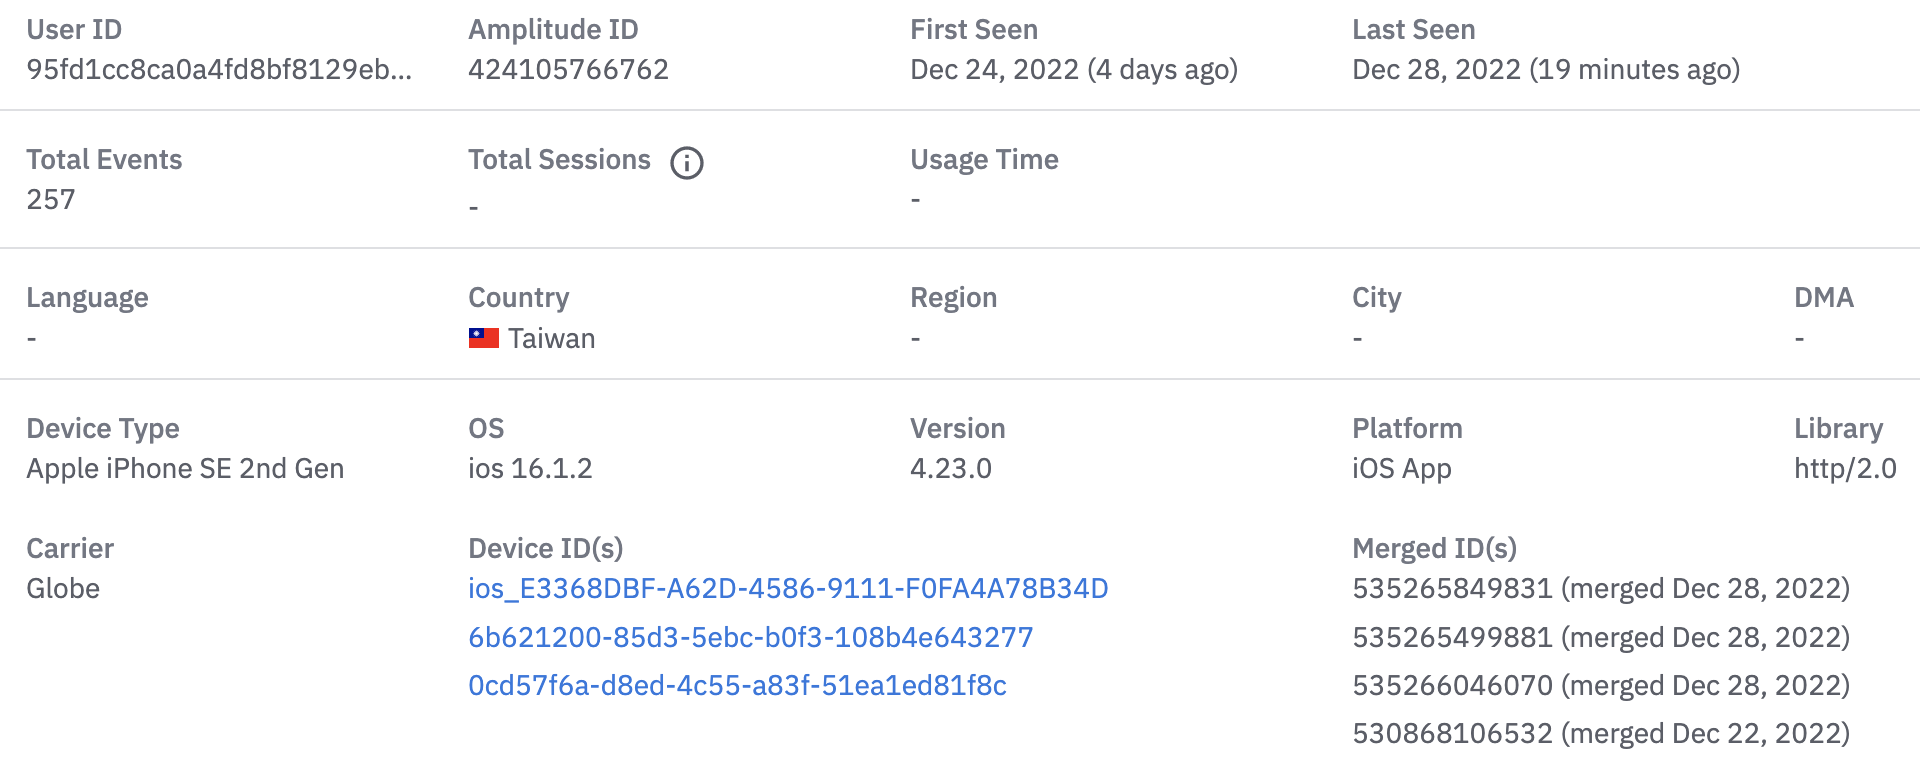This screenshot has width=1920, height=764.
Task: Click the Total Sessions info icon
Action: (x=687, y=162)
